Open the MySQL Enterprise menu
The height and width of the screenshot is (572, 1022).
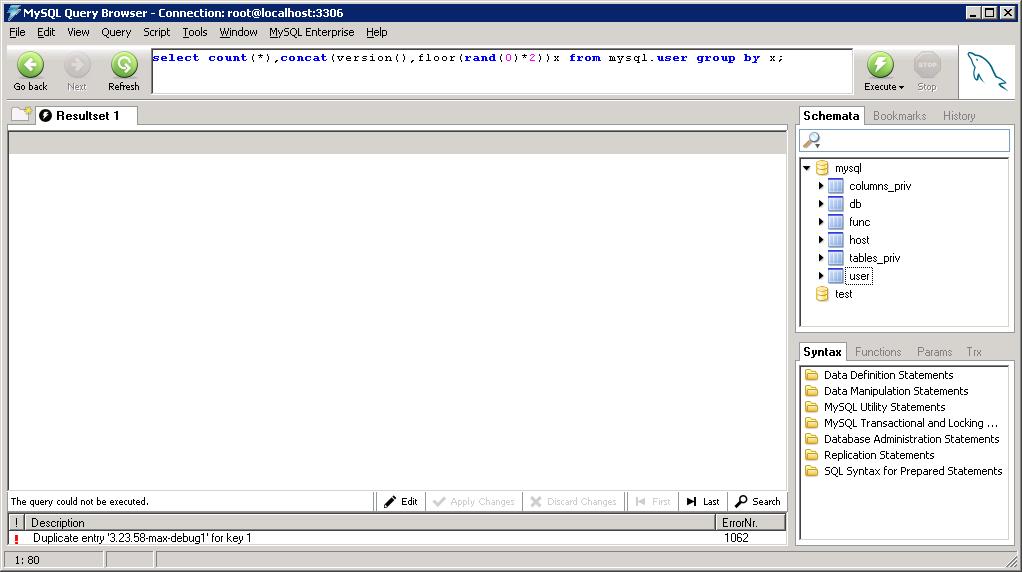312,32
